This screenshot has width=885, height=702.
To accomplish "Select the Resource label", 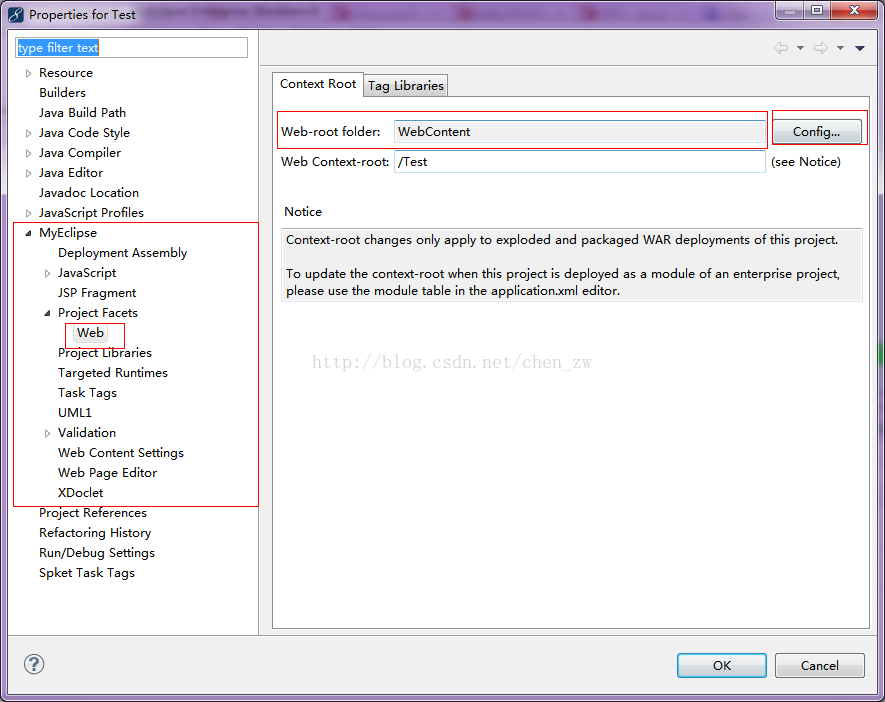I will [65, 73].
